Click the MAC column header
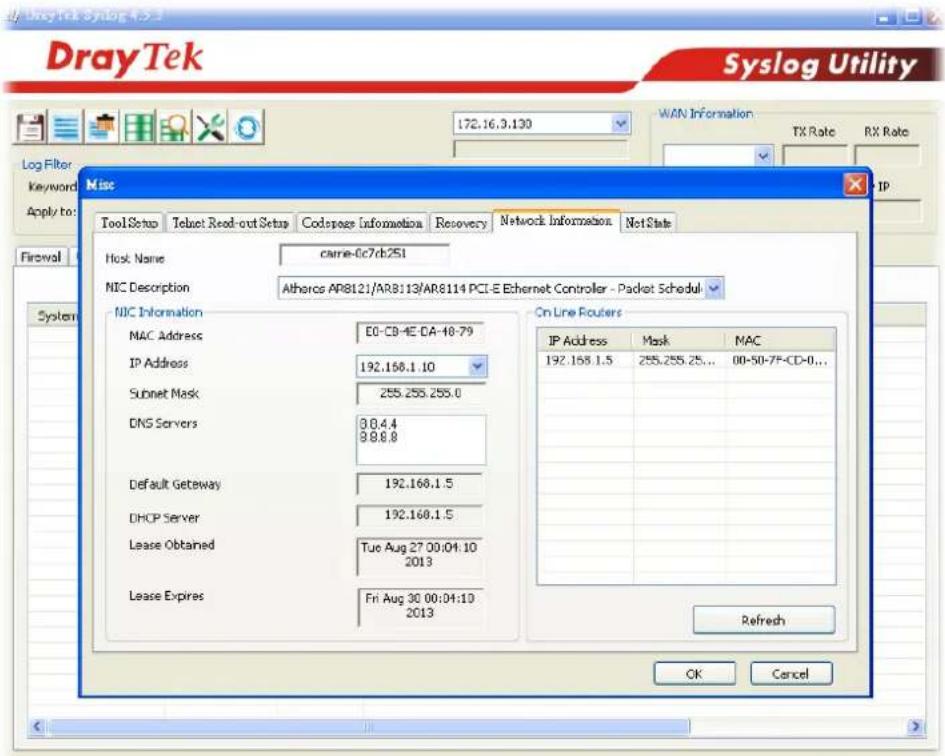This screenshot has width=945, height=756. click(x=780, y=341)
